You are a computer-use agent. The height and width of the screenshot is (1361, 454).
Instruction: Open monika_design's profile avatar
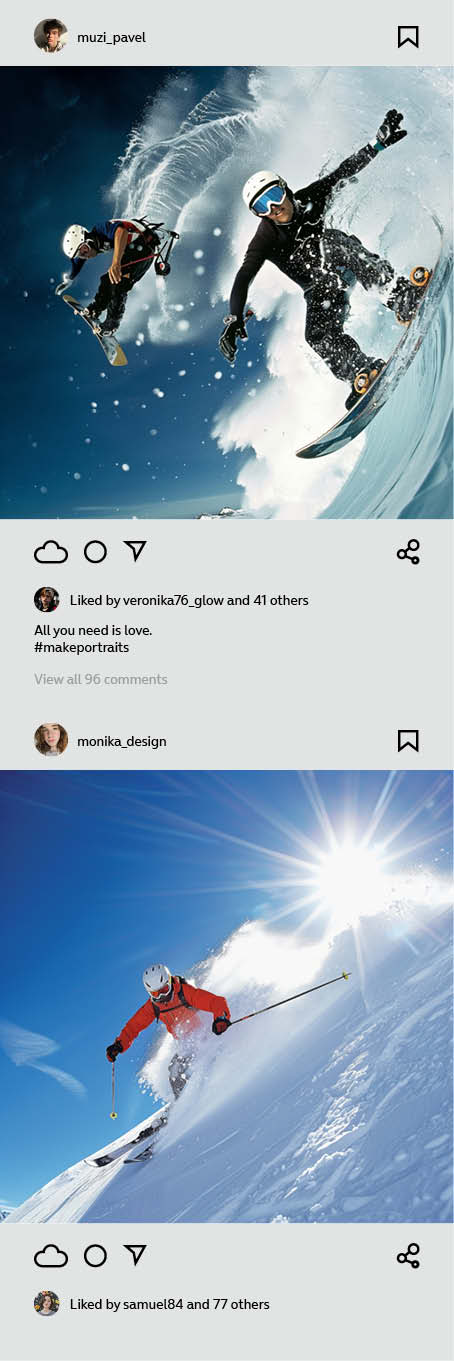tap(51, 741)
